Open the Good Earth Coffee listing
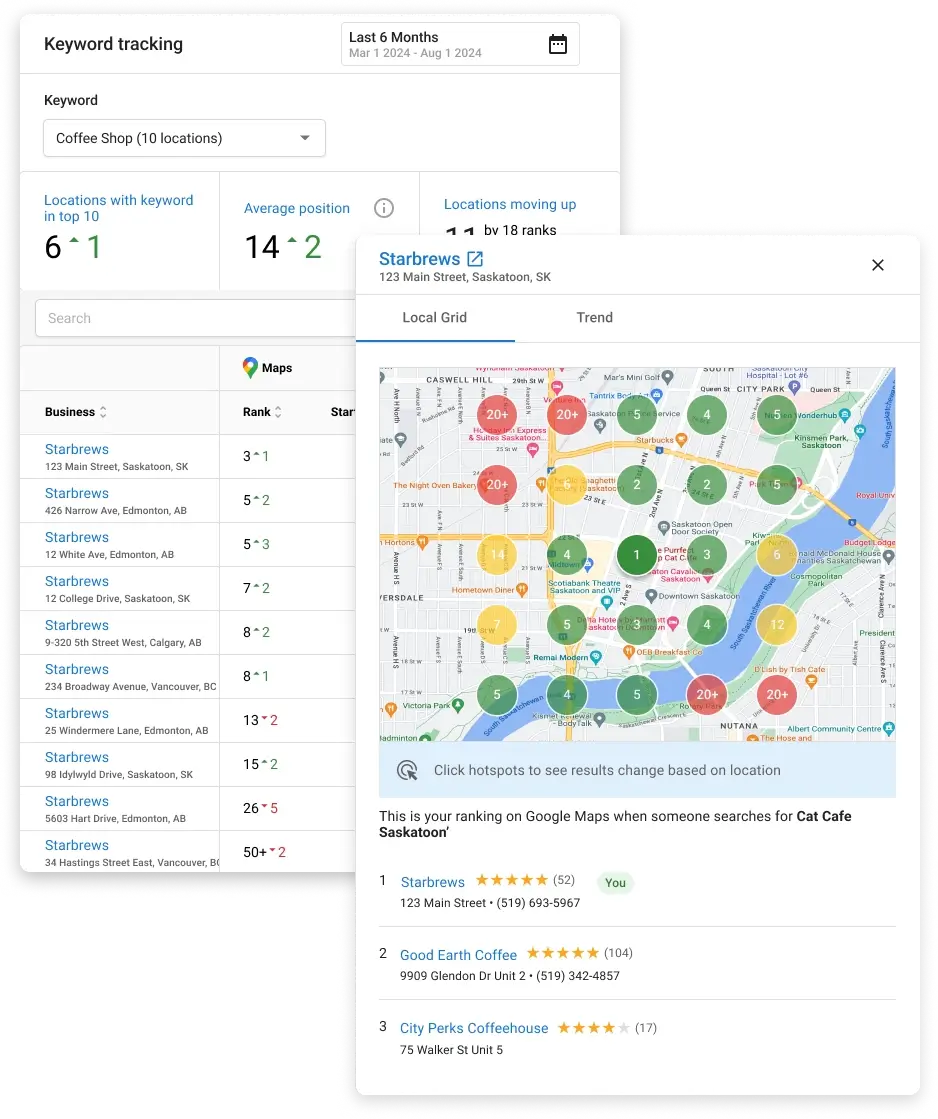 pyautogui.click(x=458, y=955)
